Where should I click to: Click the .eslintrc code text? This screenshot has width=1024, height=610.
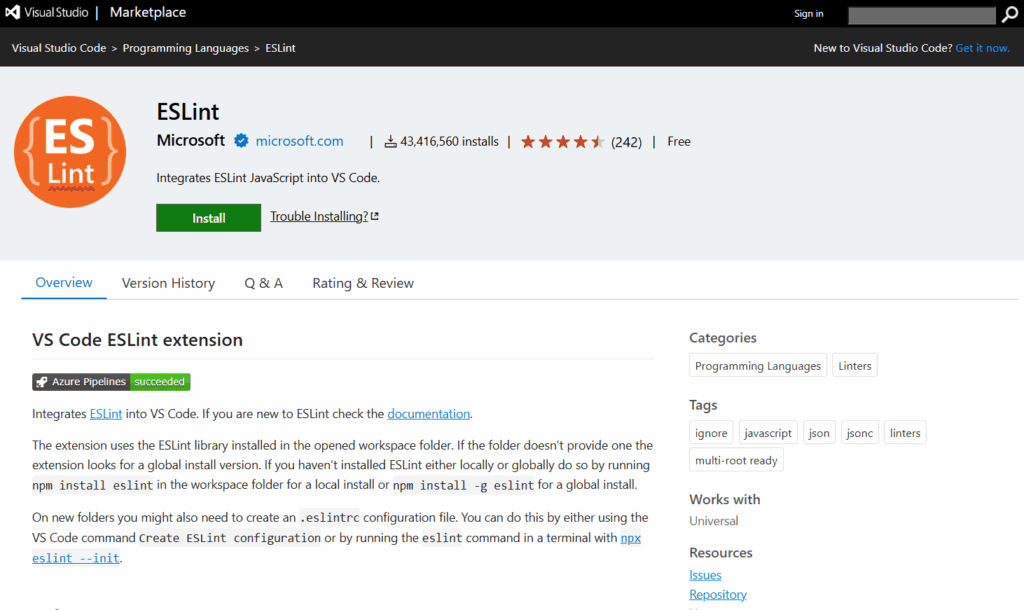[329, 518]
